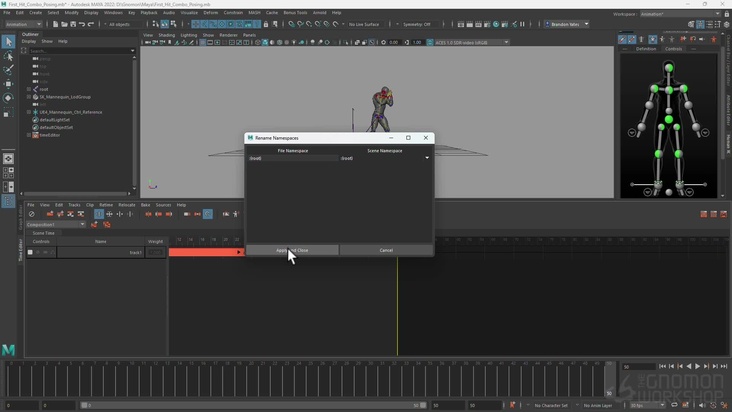
Task: Click the account avatar icon beside Brandon Yates
Action: 548,24
